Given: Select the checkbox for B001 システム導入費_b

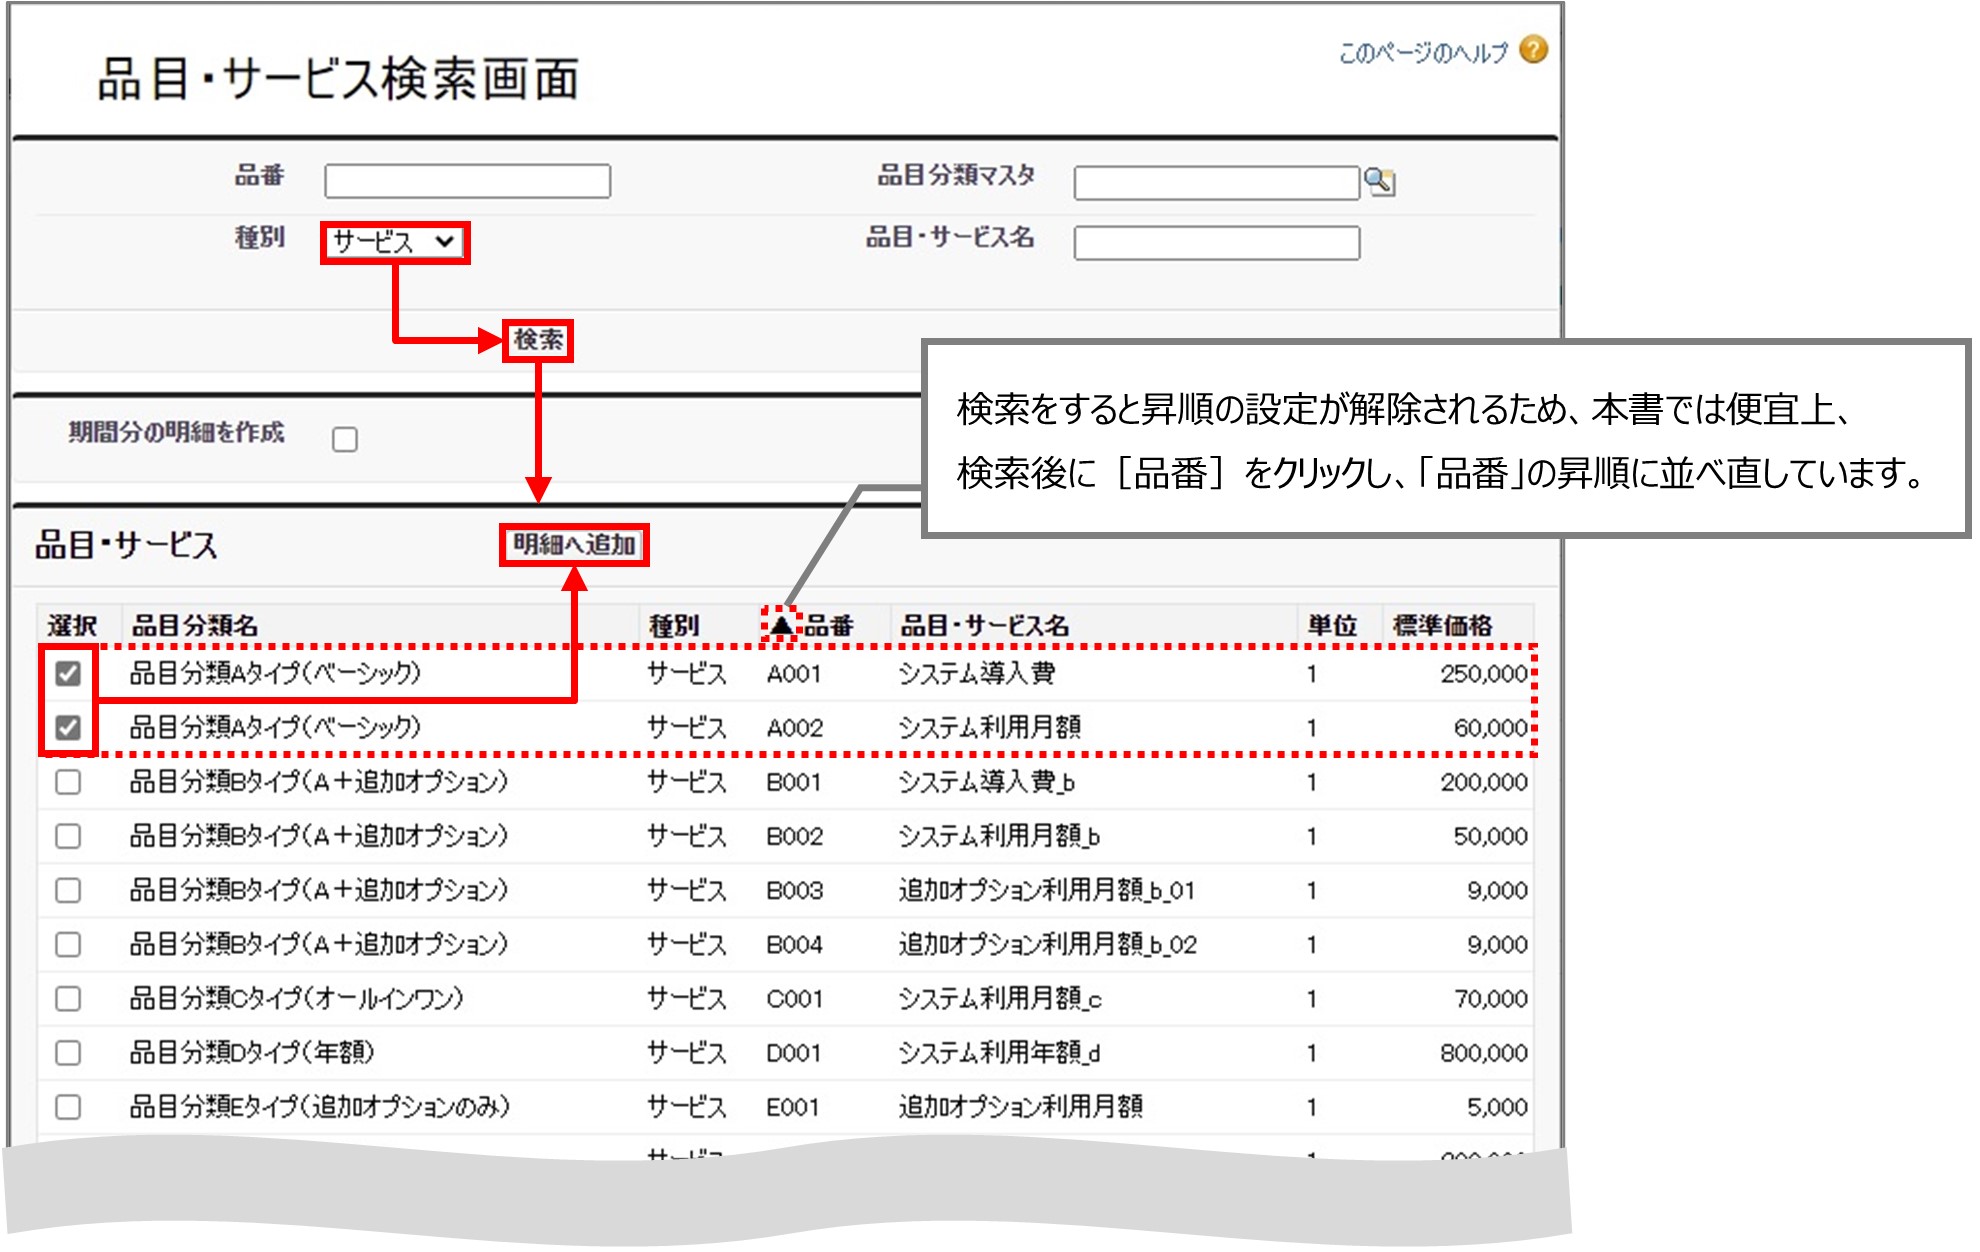Looking at the screenshot, I should point(68,782).
